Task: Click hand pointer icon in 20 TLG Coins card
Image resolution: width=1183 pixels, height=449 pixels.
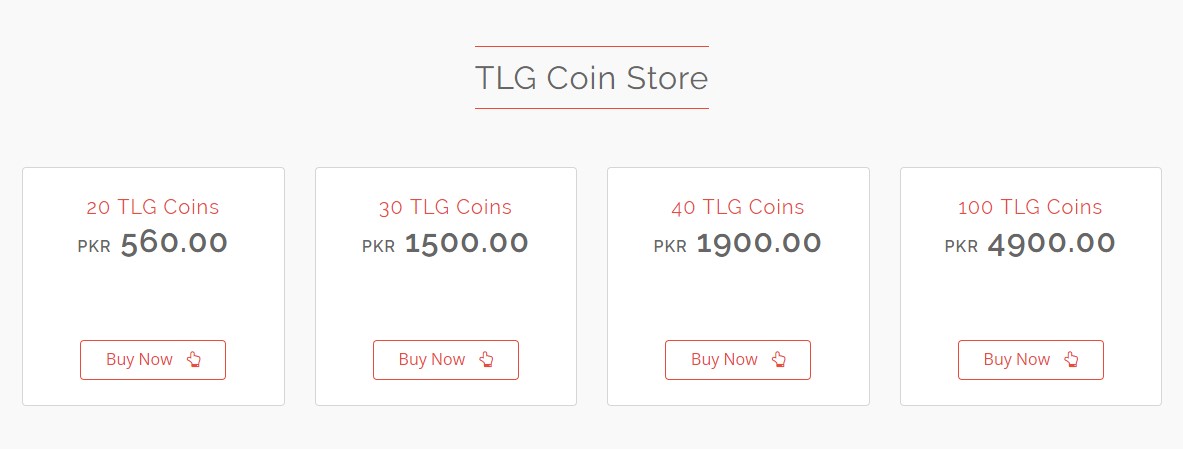Action: [x=194, y=359]
